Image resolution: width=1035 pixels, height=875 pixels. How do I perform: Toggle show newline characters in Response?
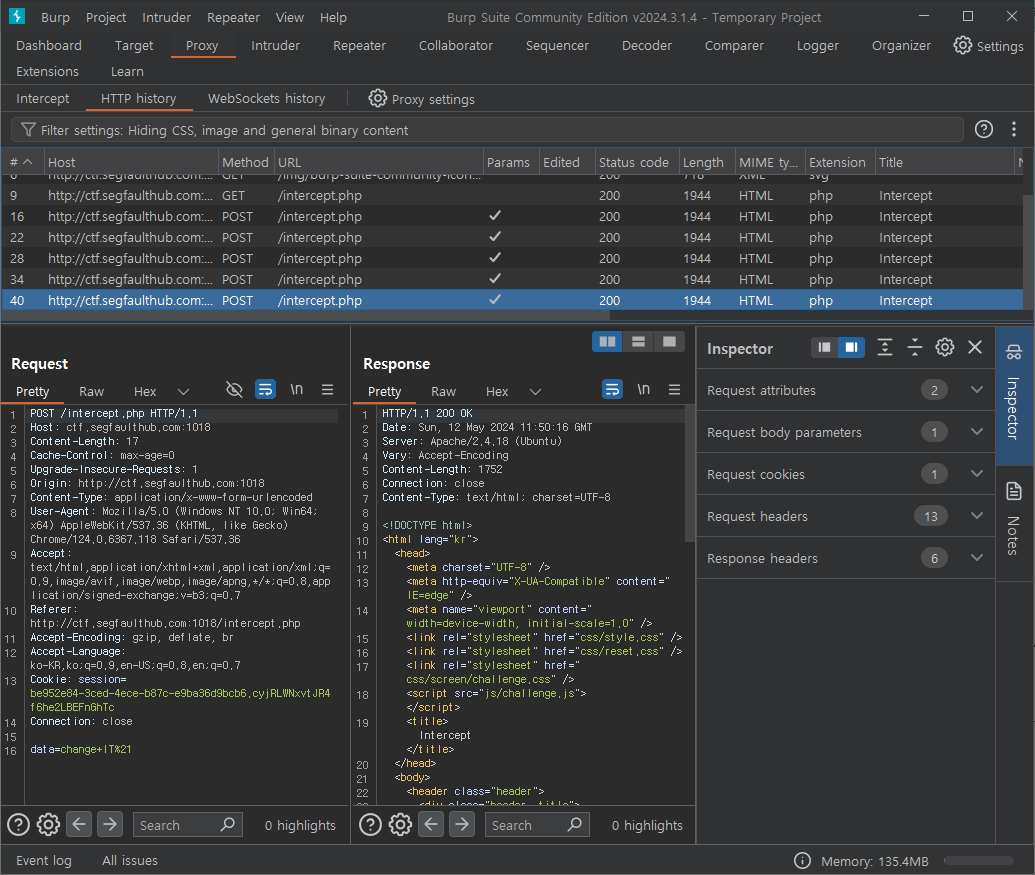point(644,389)
